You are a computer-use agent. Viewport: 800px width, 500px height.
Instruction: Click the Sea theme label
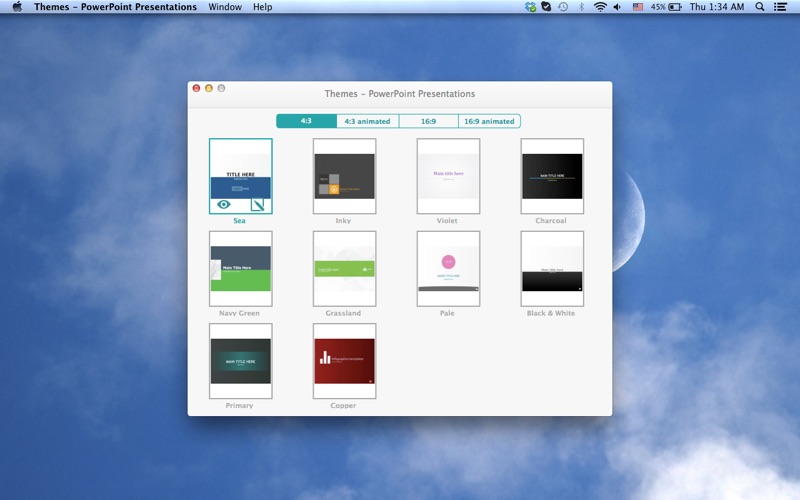tap(239, 220)
